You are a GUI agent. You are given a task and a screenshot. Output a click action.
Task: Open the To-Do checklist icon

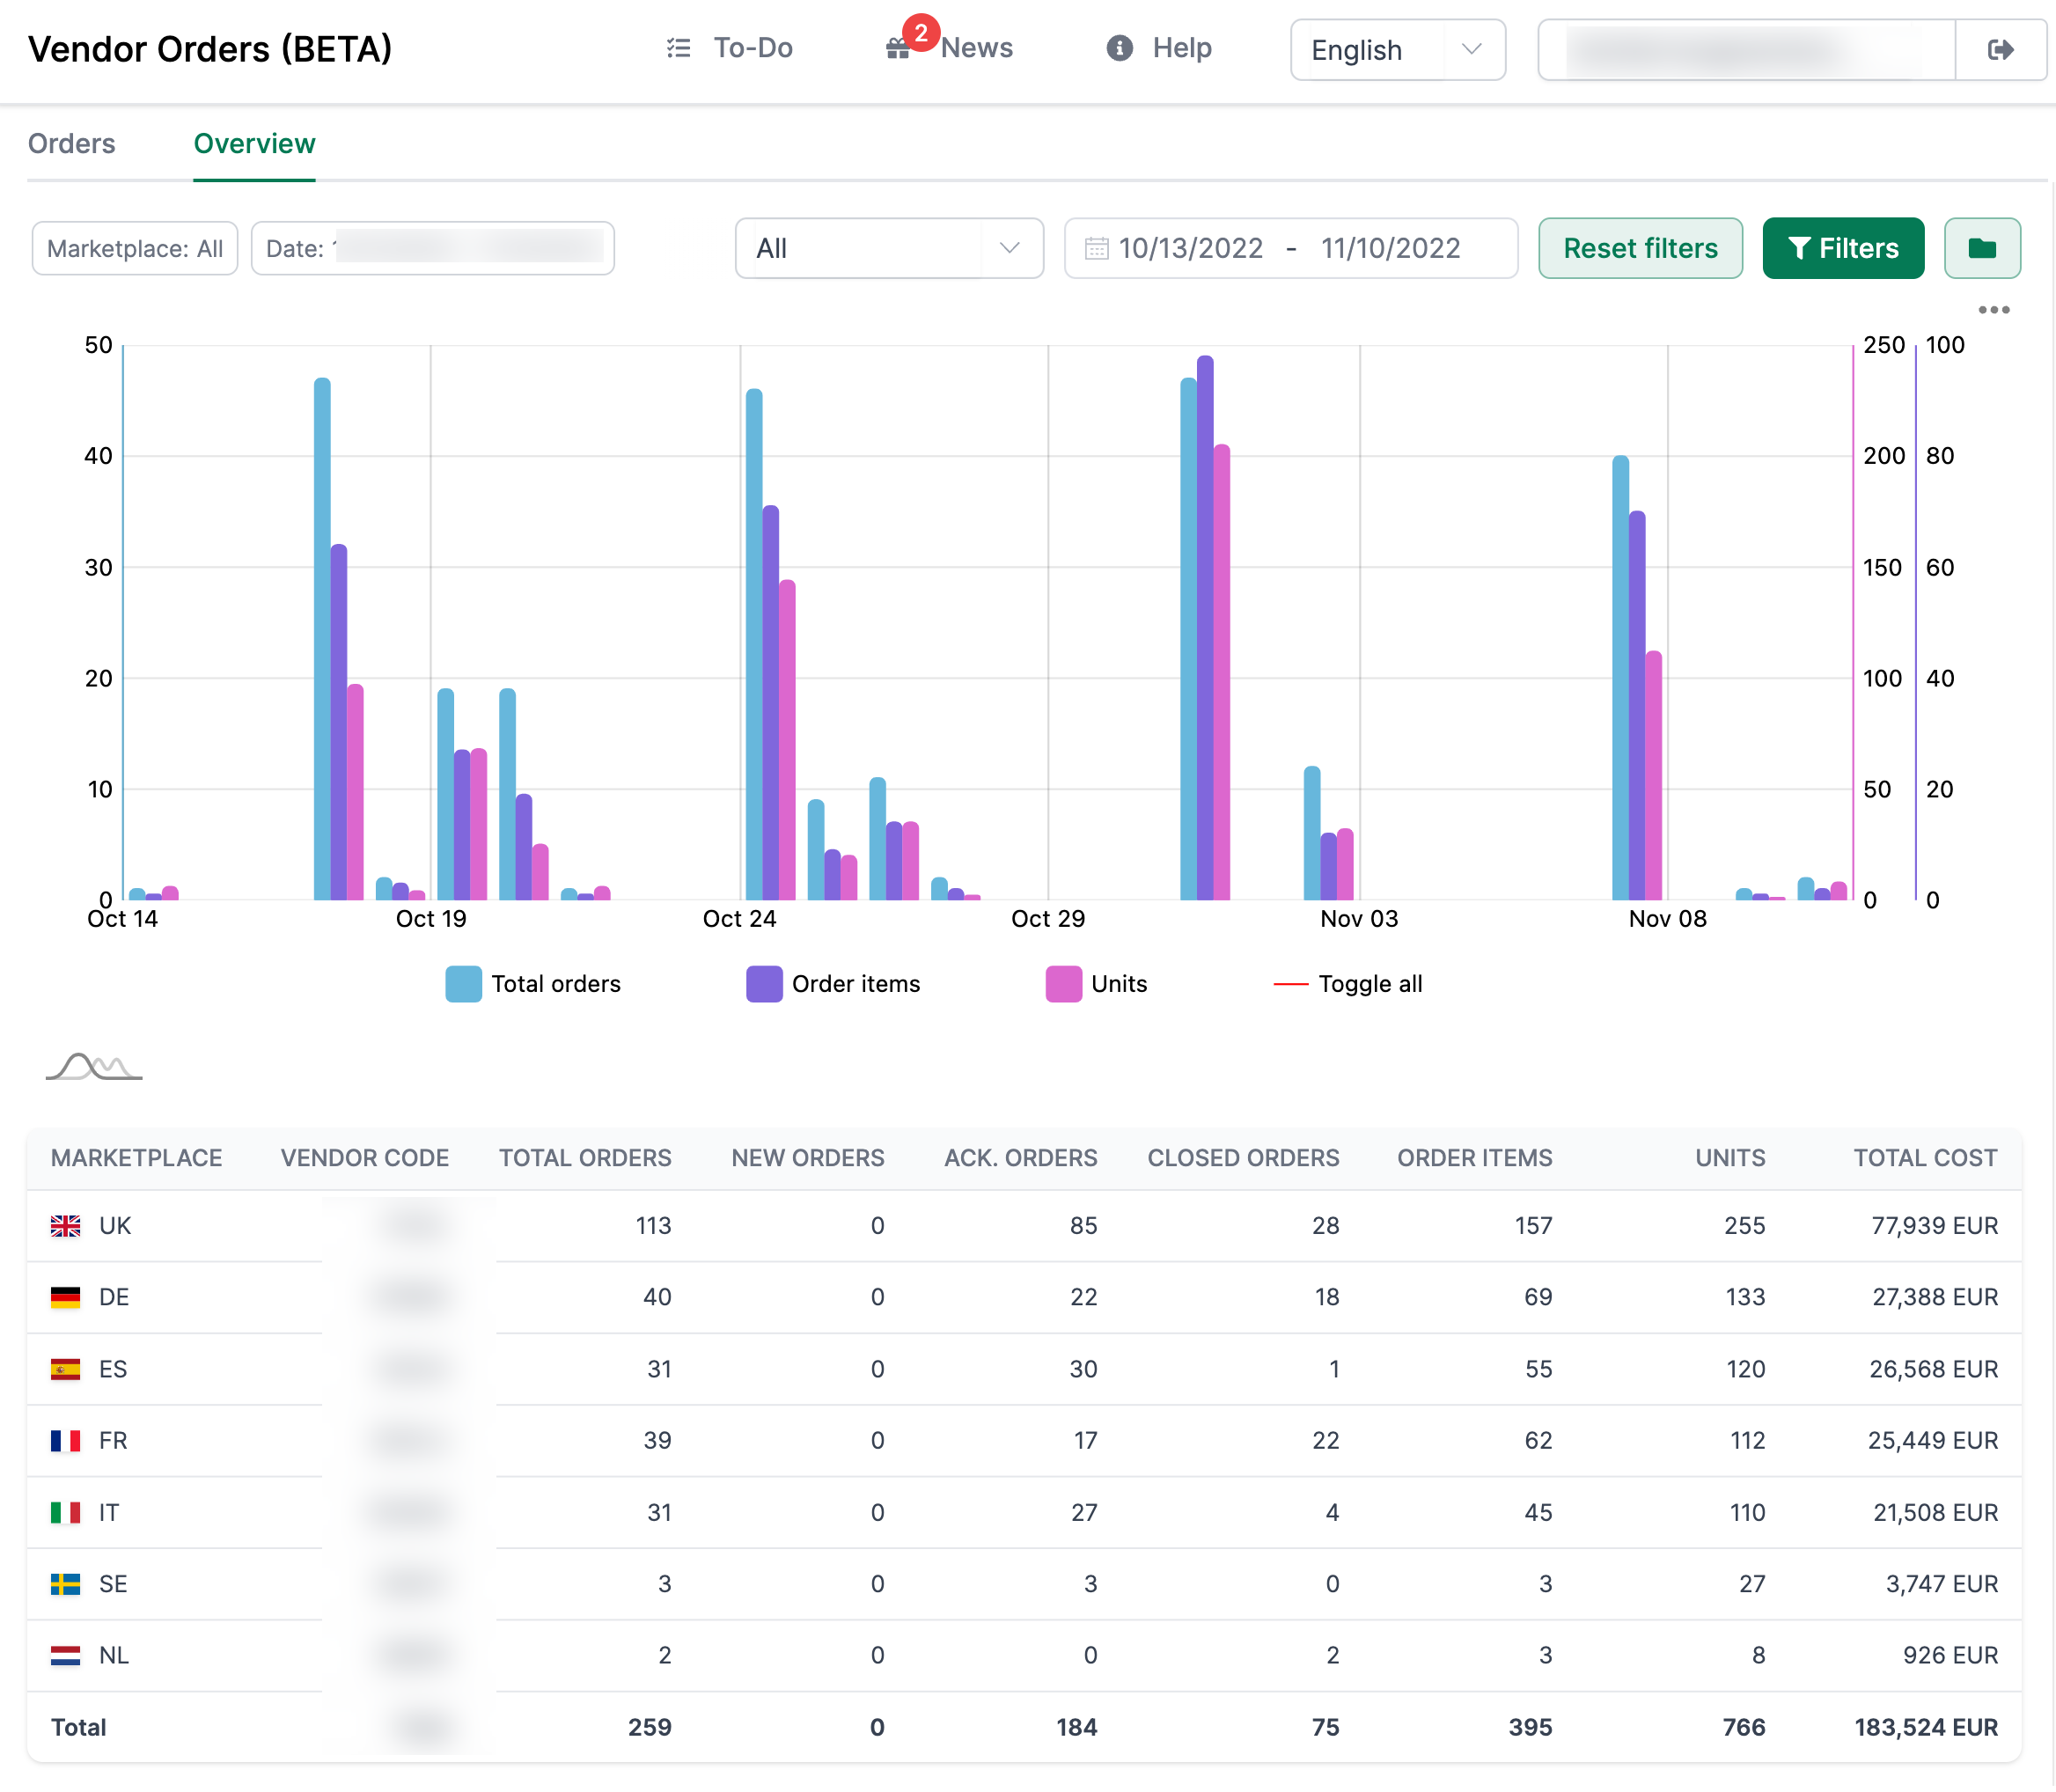[x=678, y=48]
